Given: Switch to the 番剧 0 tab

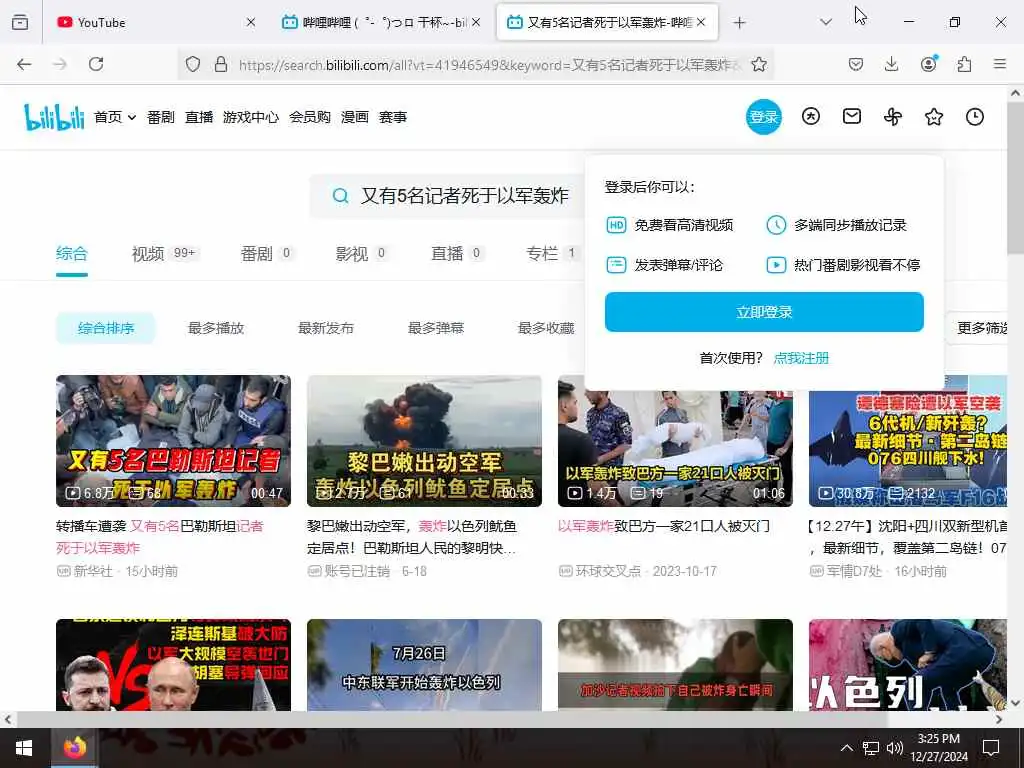Looking at the screenshot, I should pos(266,253).
